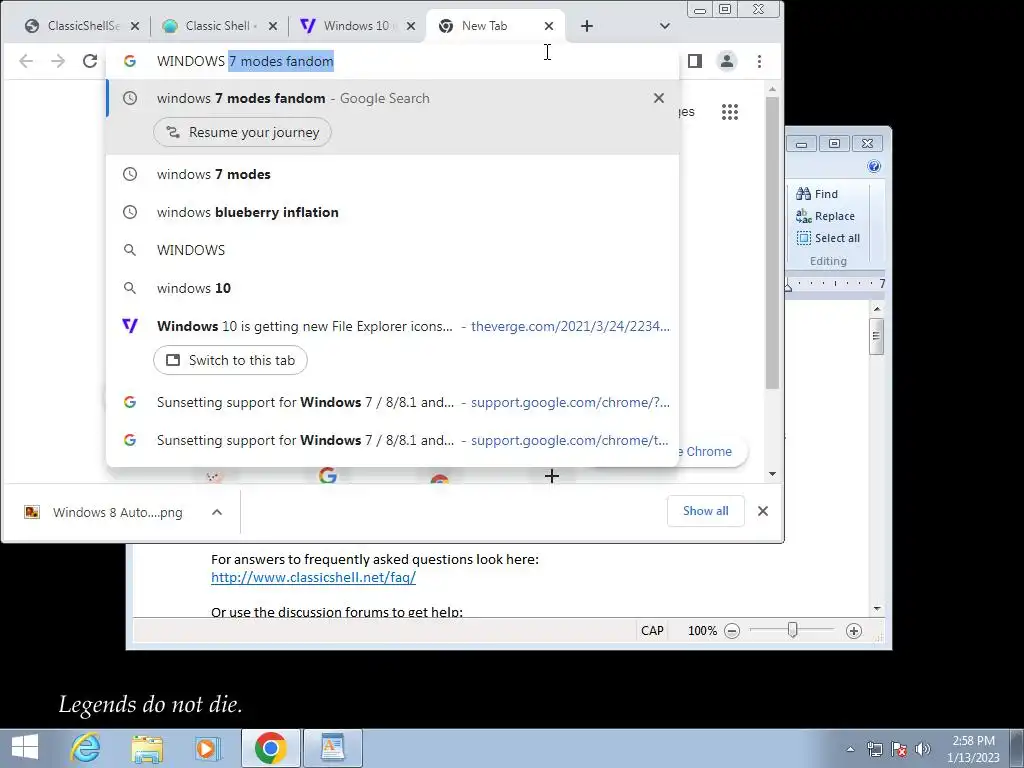Show hidden tray icons arrow
This screenshot has width=1024, height=768.
[850, 749]
